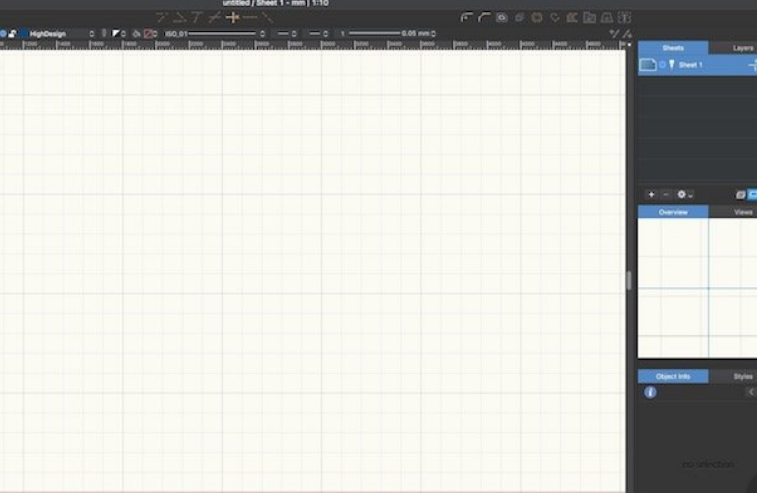Click the paint bucket fill icon

click(x=136, y=34)
